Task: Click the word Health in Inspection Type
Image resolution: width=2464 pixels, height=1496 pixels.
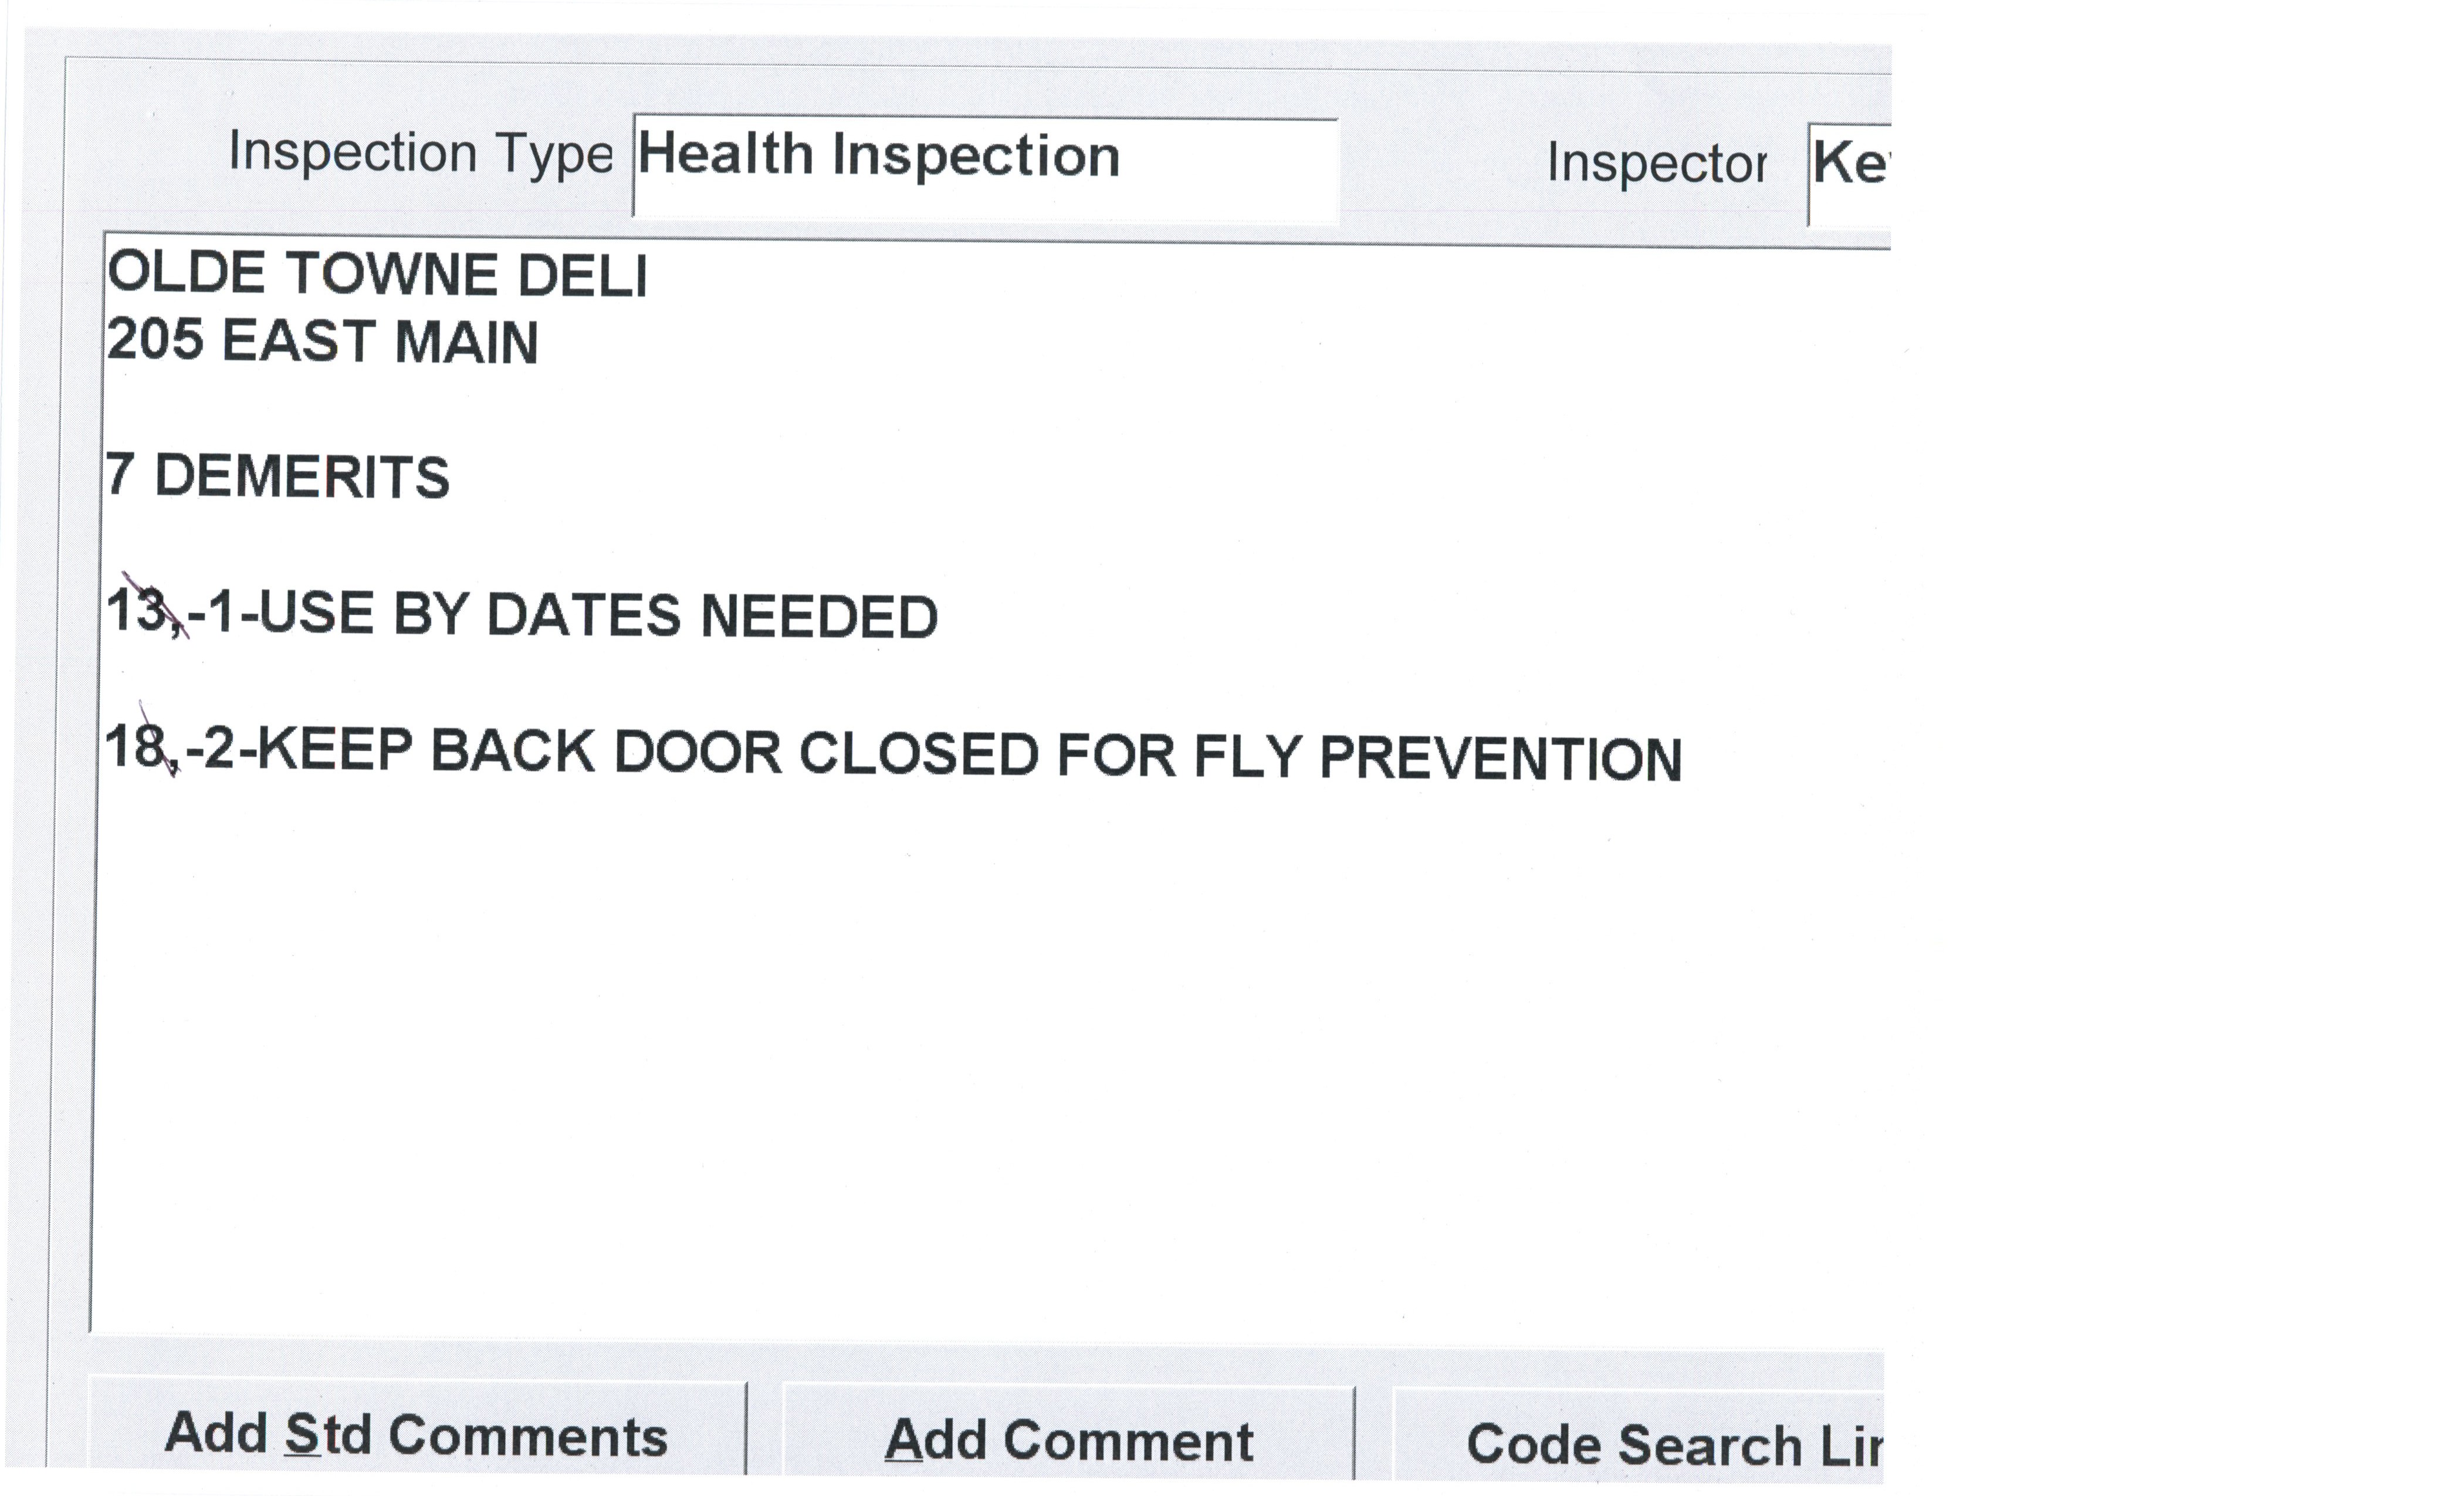Action: pyautogui.click(x=726, y=156)
